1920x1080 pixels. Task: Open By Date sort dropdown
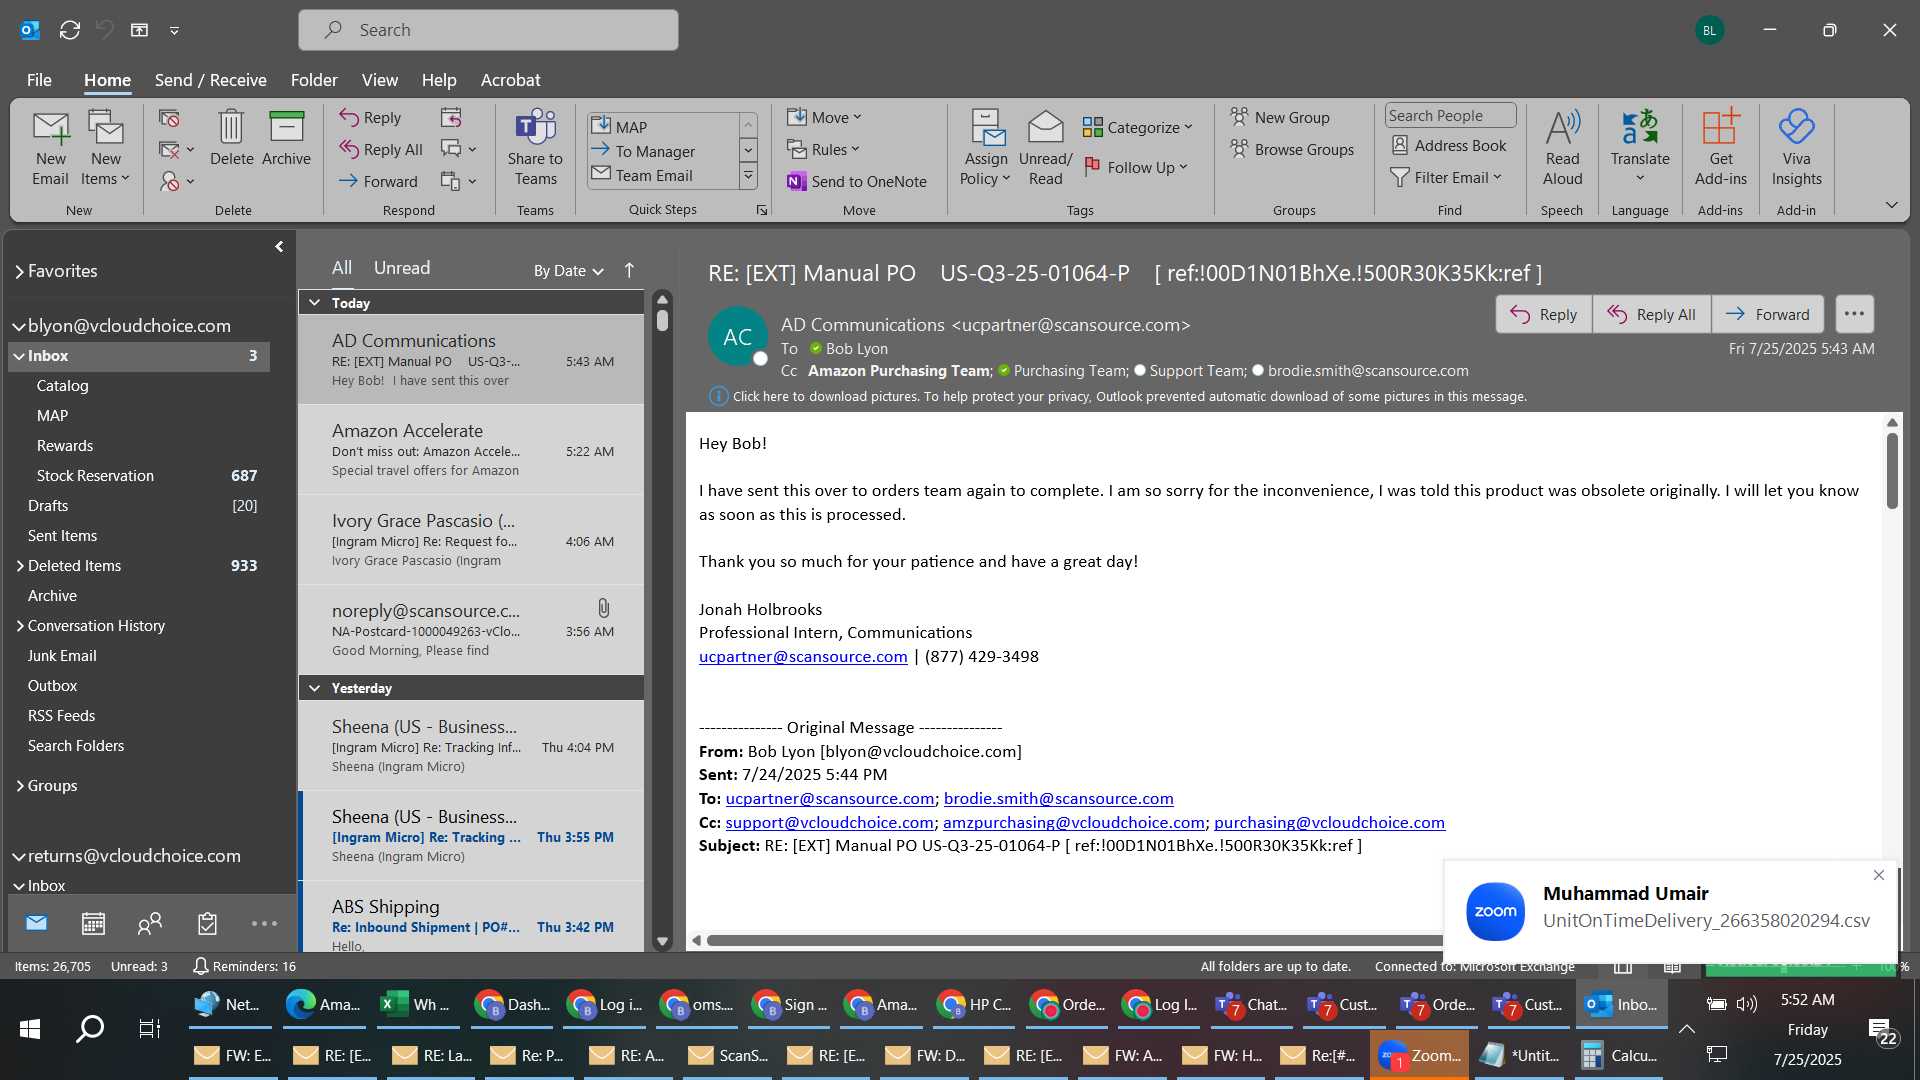pyautogui.click(x=568, y=270)
